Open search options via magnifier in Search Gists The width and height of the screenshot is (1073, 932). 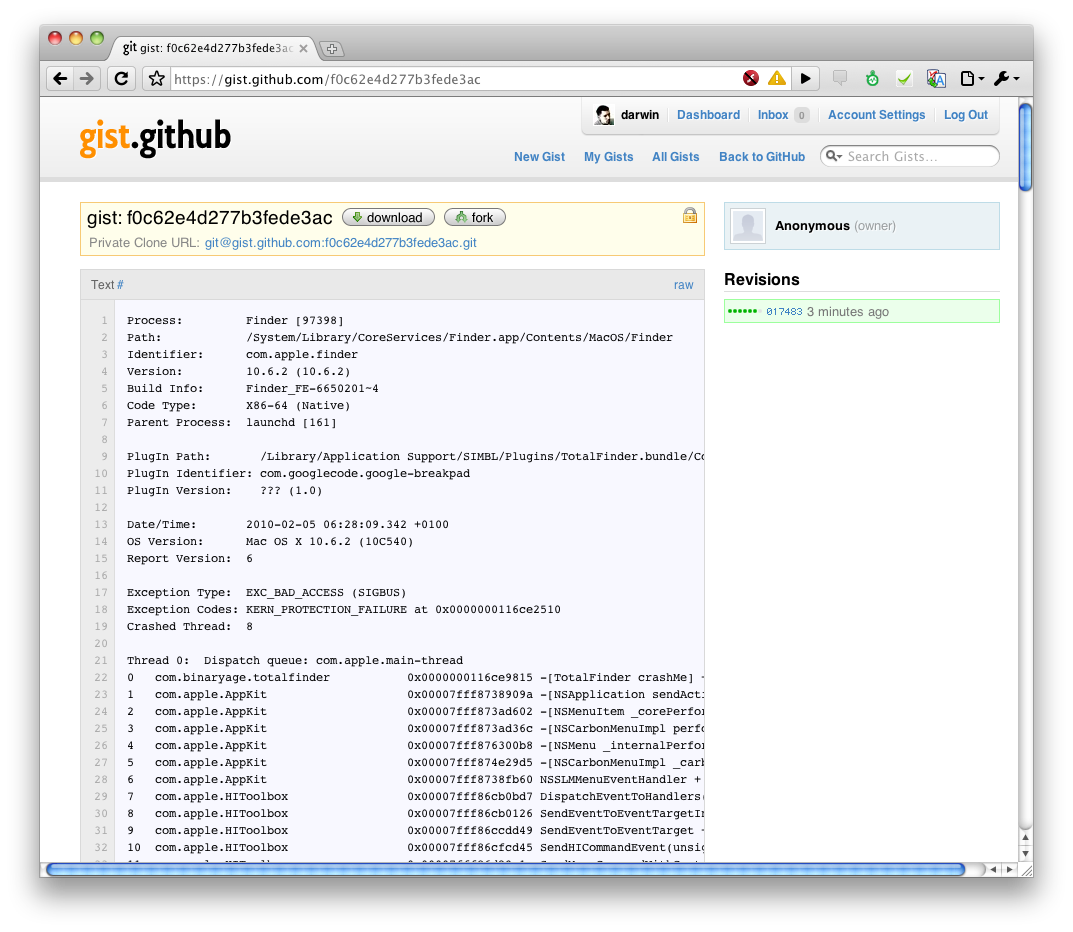tap(833, 156)
